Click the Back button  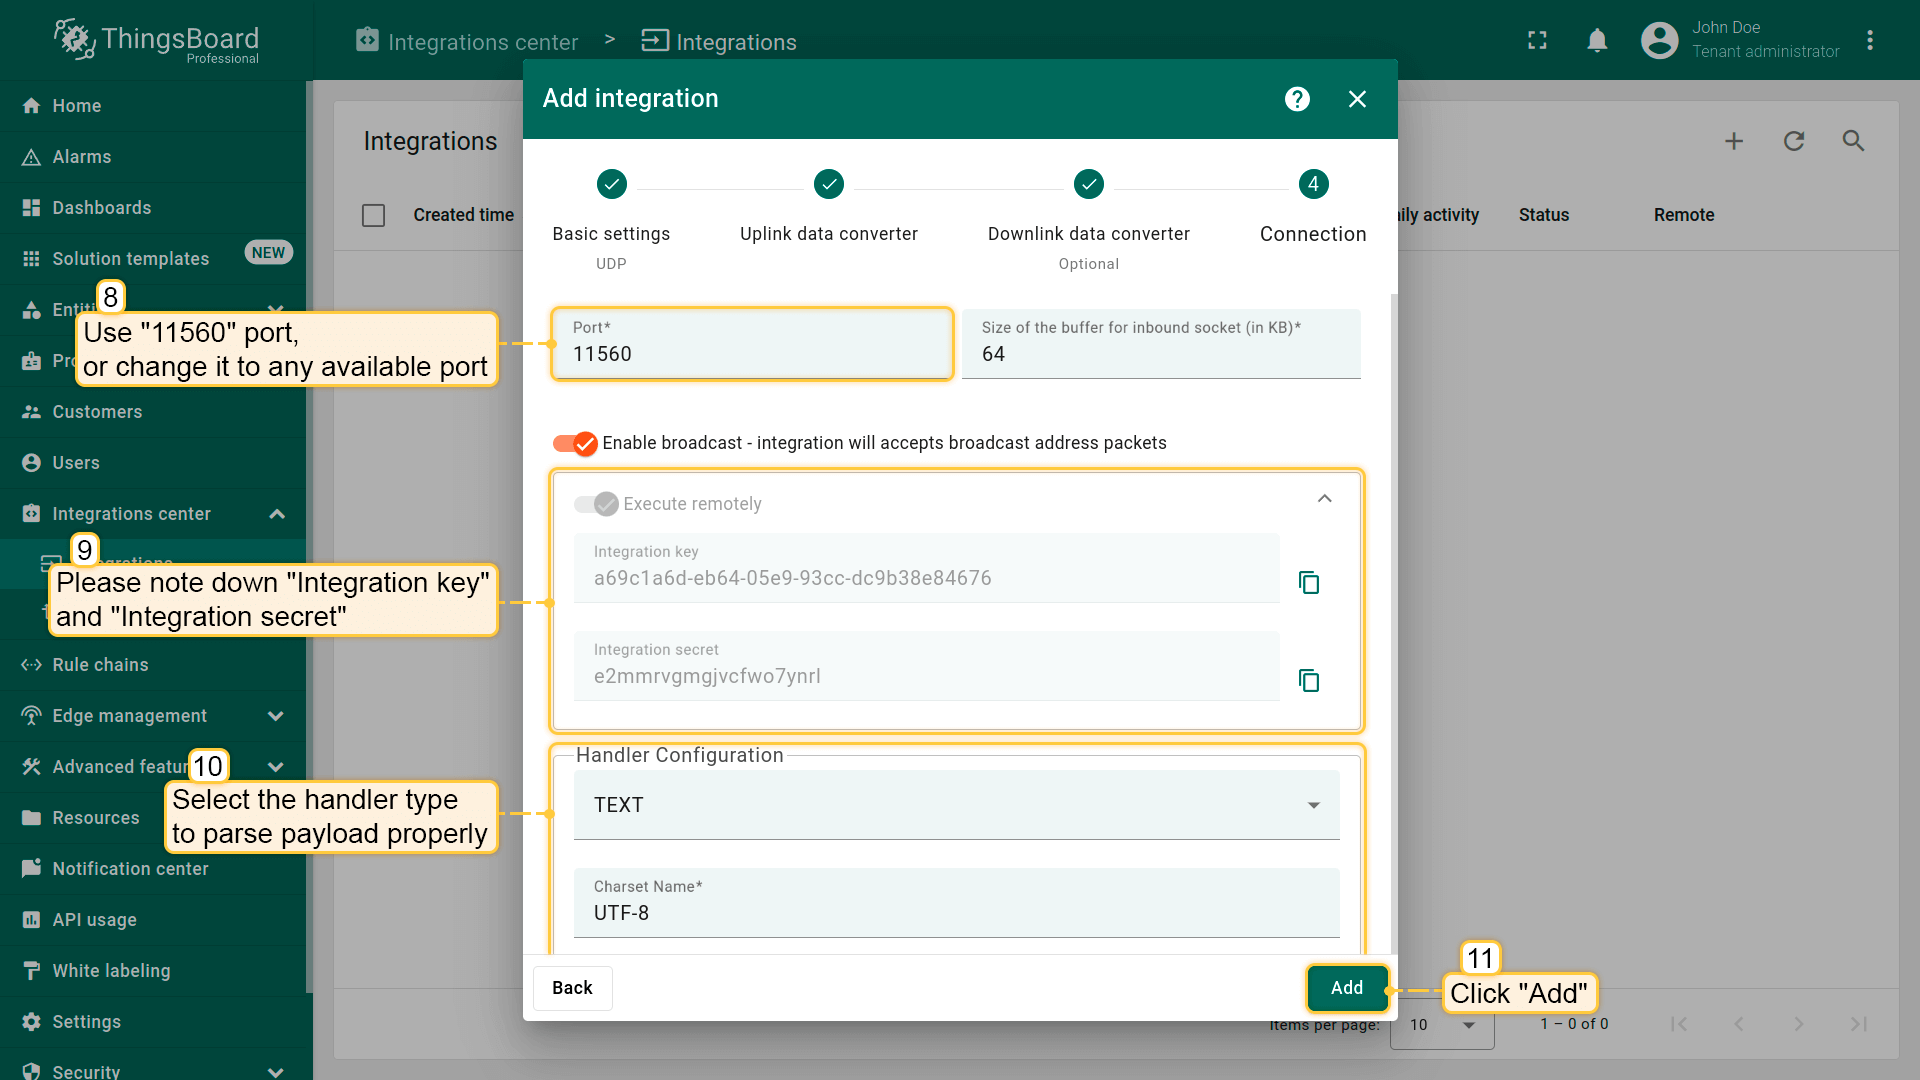click(x=572, y=988)
